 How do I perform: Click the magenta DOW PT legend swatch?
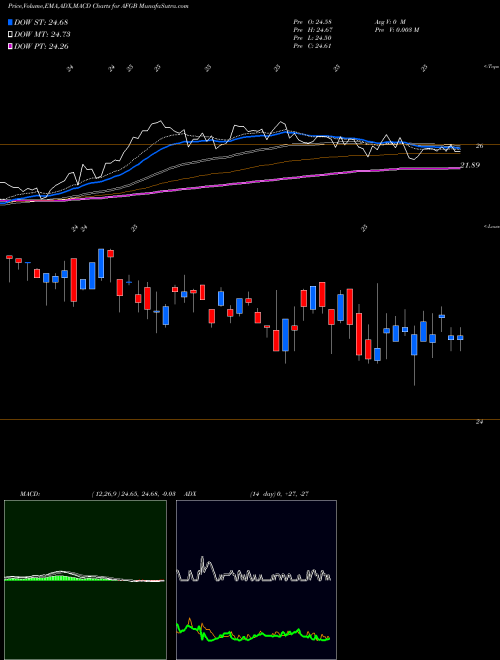10,46
